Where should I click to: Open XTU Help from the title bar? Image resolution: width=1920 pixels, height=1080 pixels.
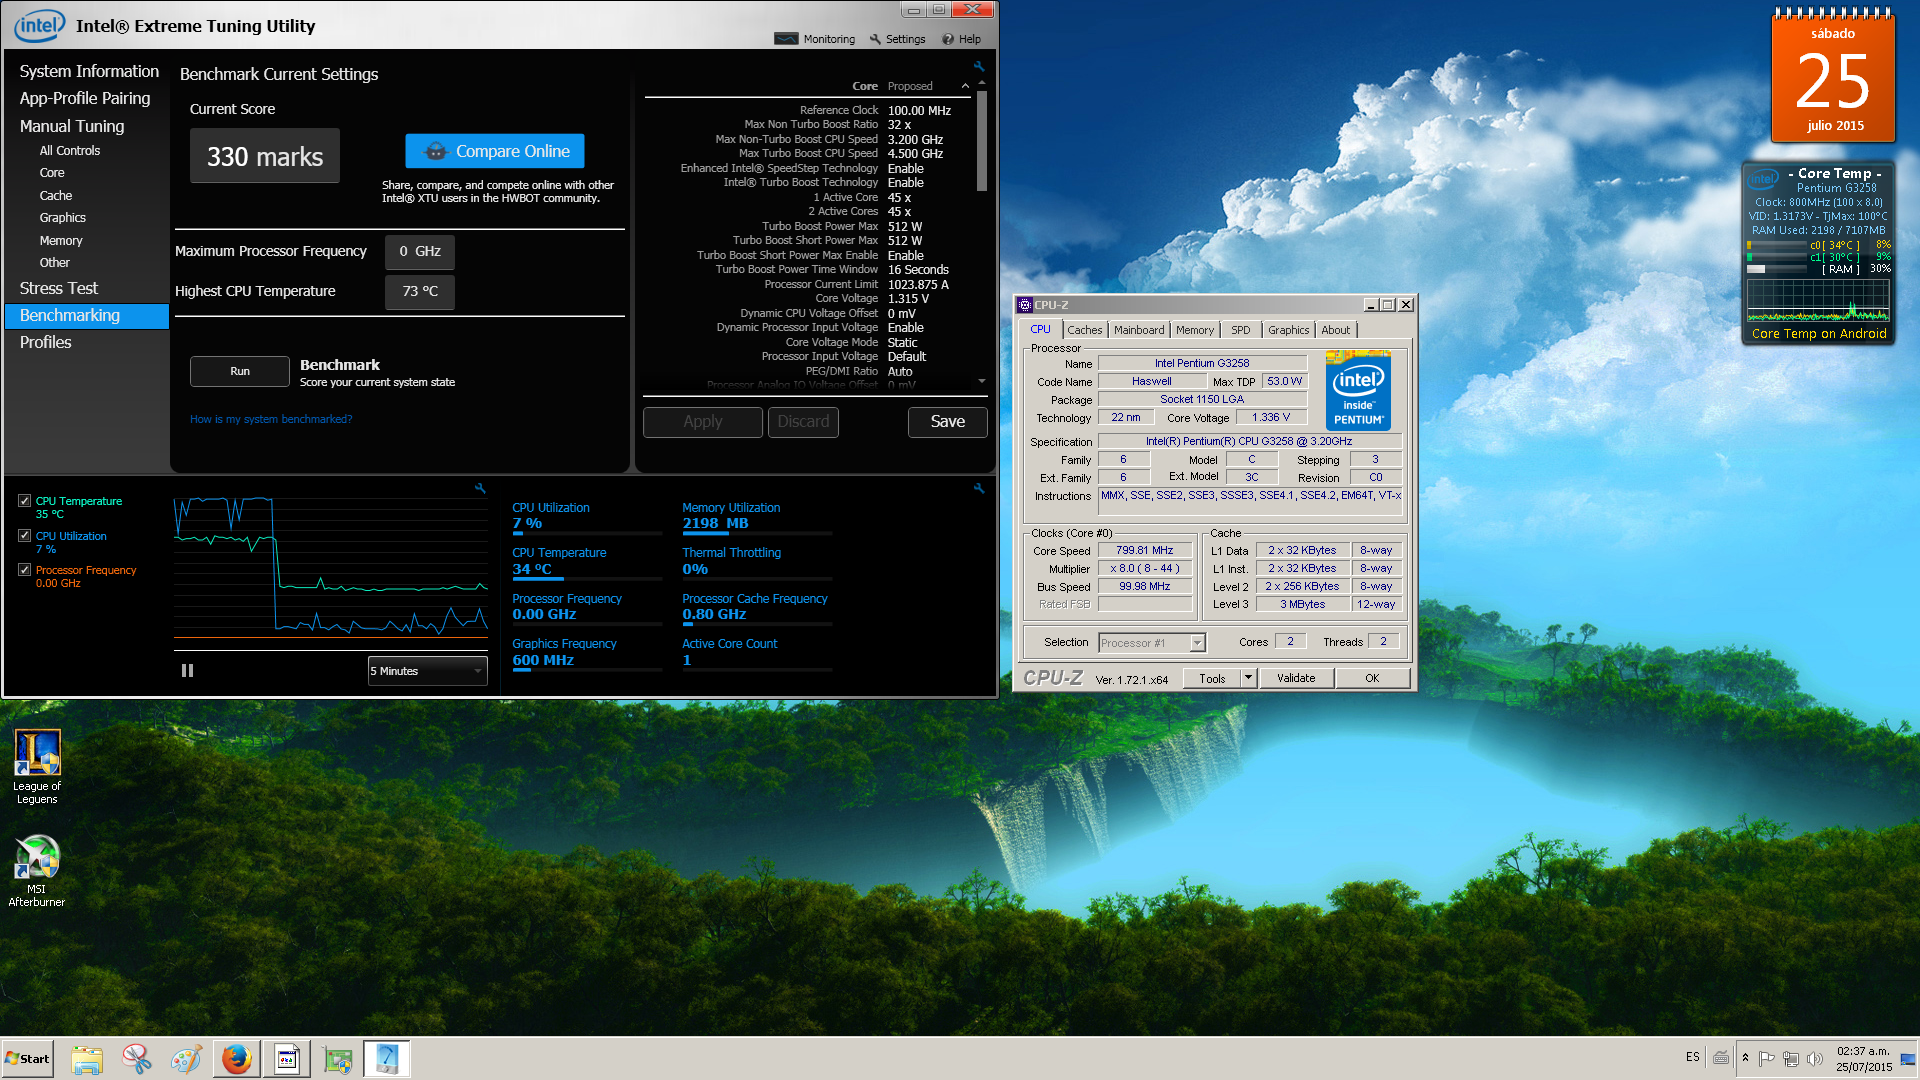coord(961,39)
